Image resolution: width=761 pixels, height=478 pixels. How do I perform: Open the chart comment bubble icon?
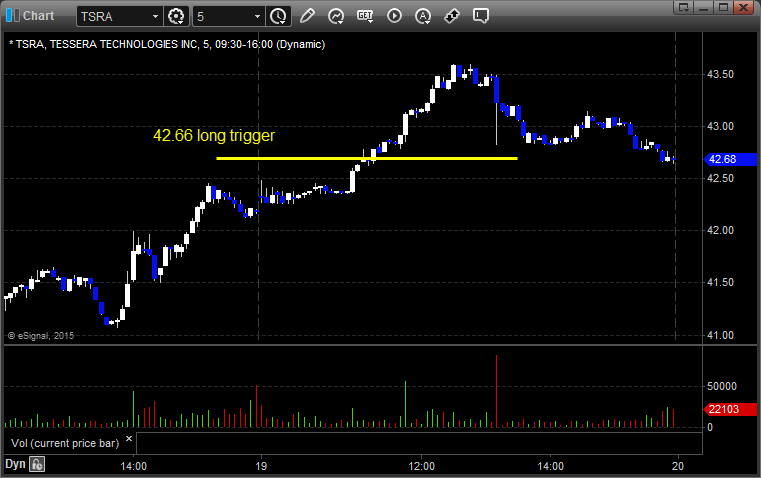480,16
